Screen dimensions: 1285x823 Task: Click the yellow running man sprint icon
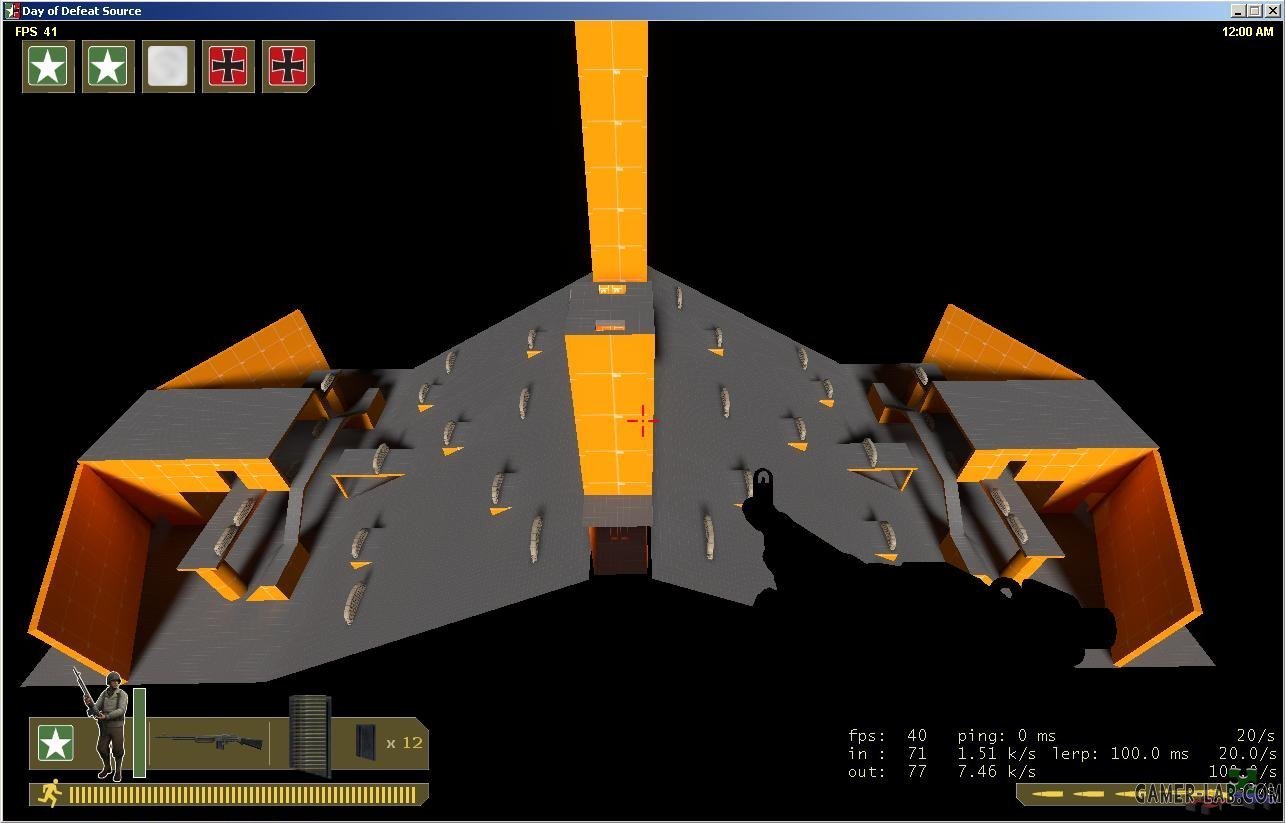48,794
